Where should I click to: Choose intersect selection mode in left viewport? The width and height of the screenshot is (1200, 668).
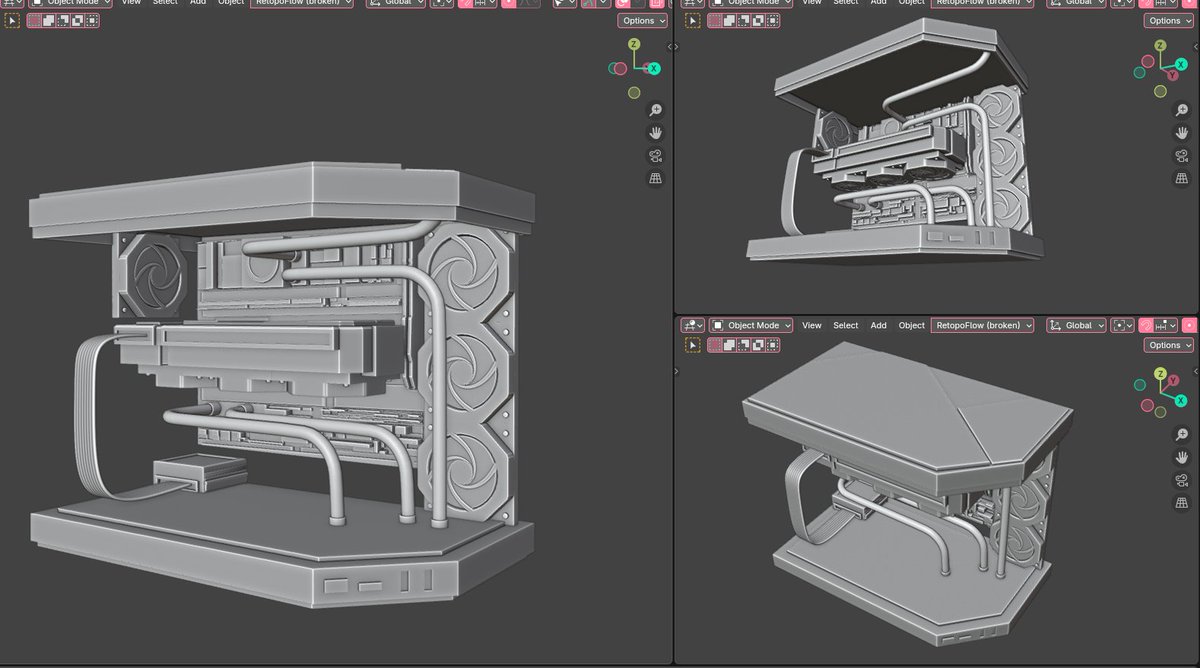pyautogui.click(x=91, y=20)
